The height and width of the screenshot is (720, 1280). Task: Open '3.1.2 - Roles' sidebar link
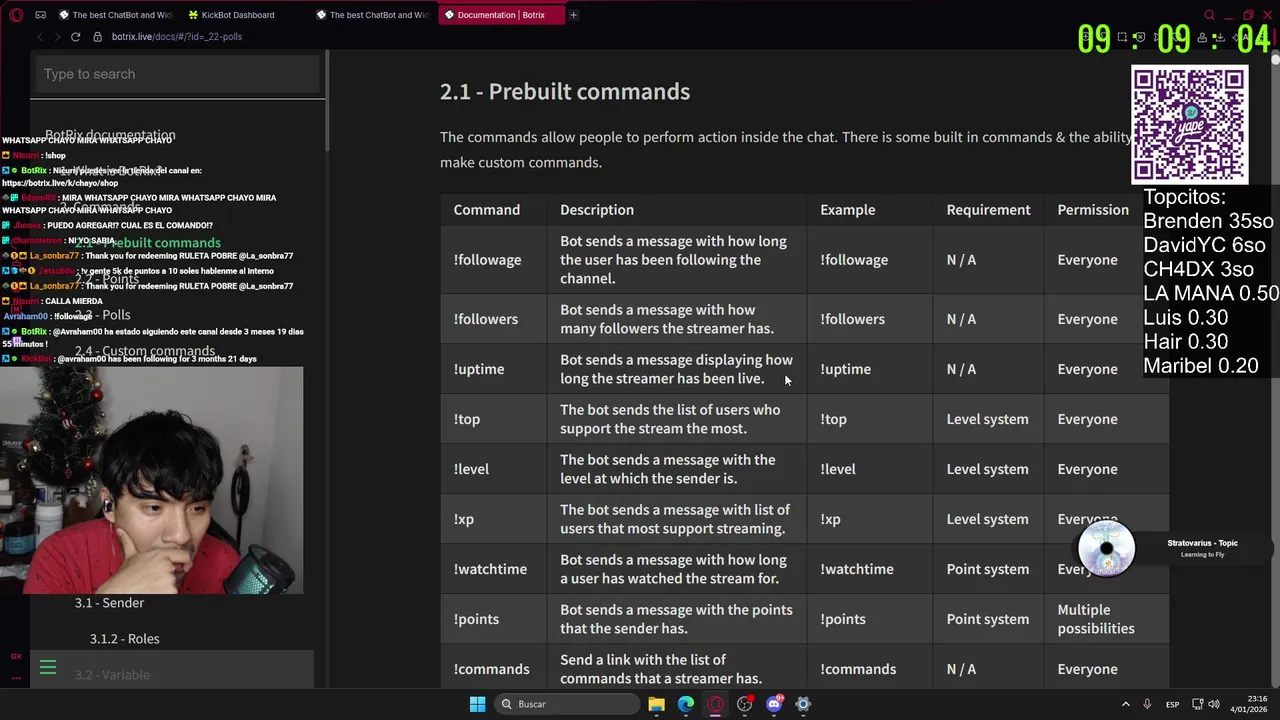tap(124, 639)
